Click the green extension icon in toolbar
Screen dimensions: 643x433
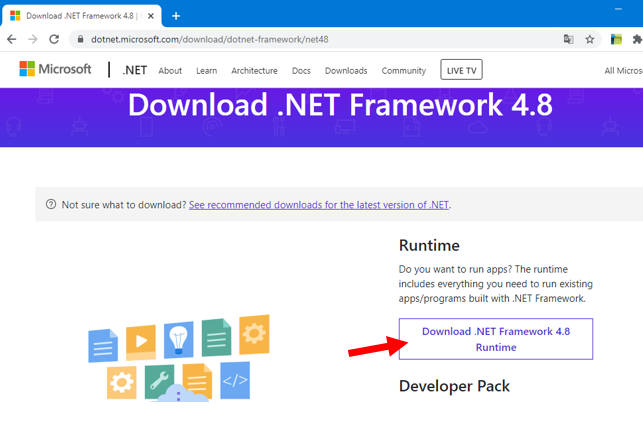pyautogui.click(x=616, y=39)
